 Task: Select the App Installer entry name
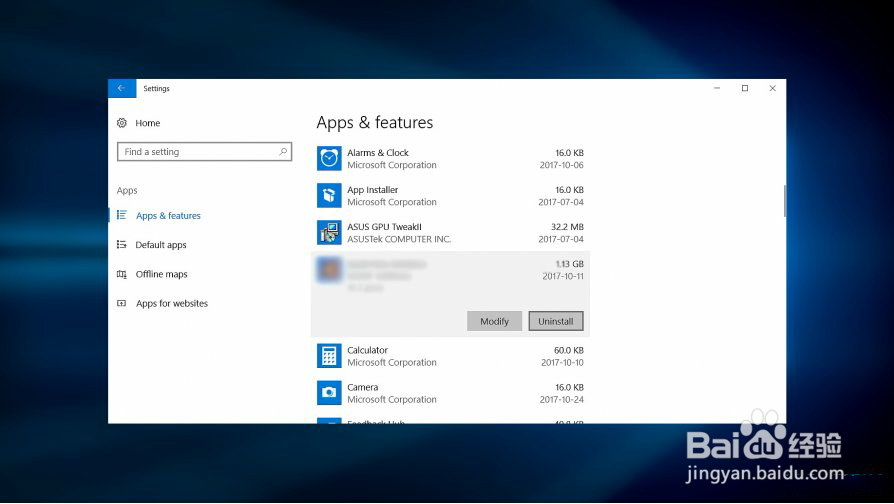[x=373, y=190]
